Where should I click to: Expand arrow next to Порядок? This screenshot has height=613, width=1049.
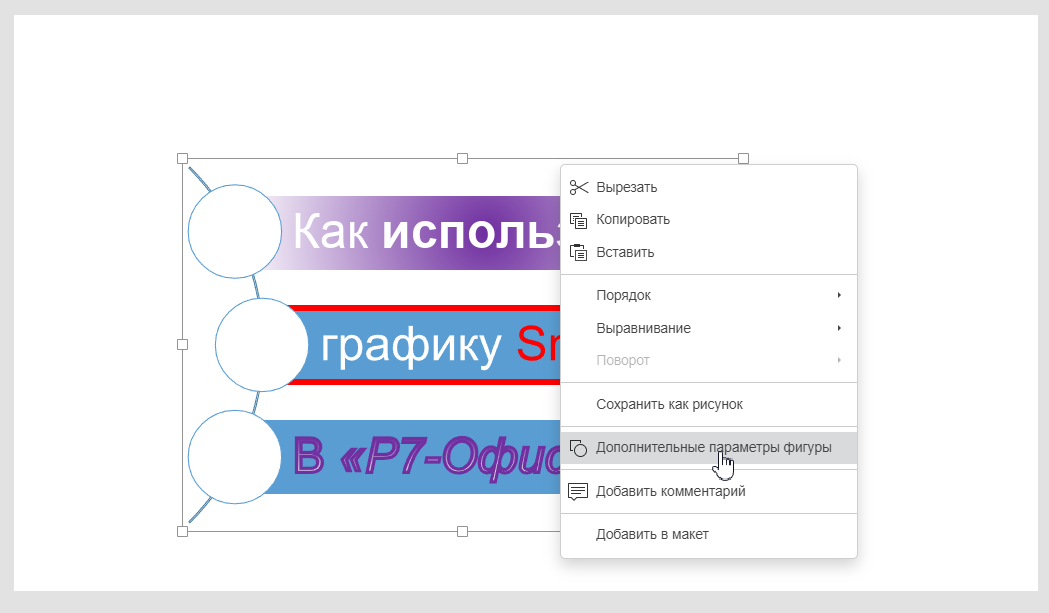[x=839, y=295]
